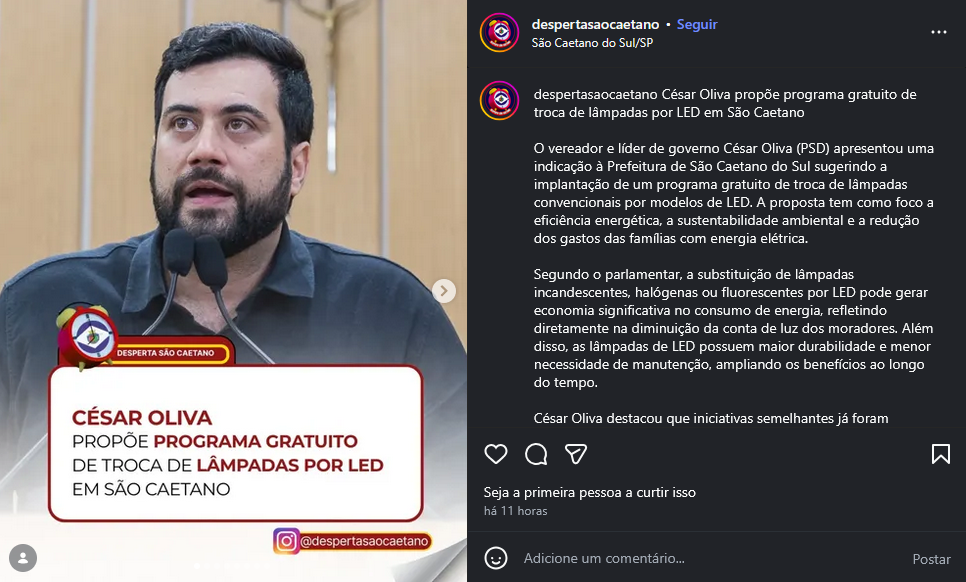Open the São Caetano do Sul/SP location
Viewport: 966px width, 582px height.
(592, 42)
